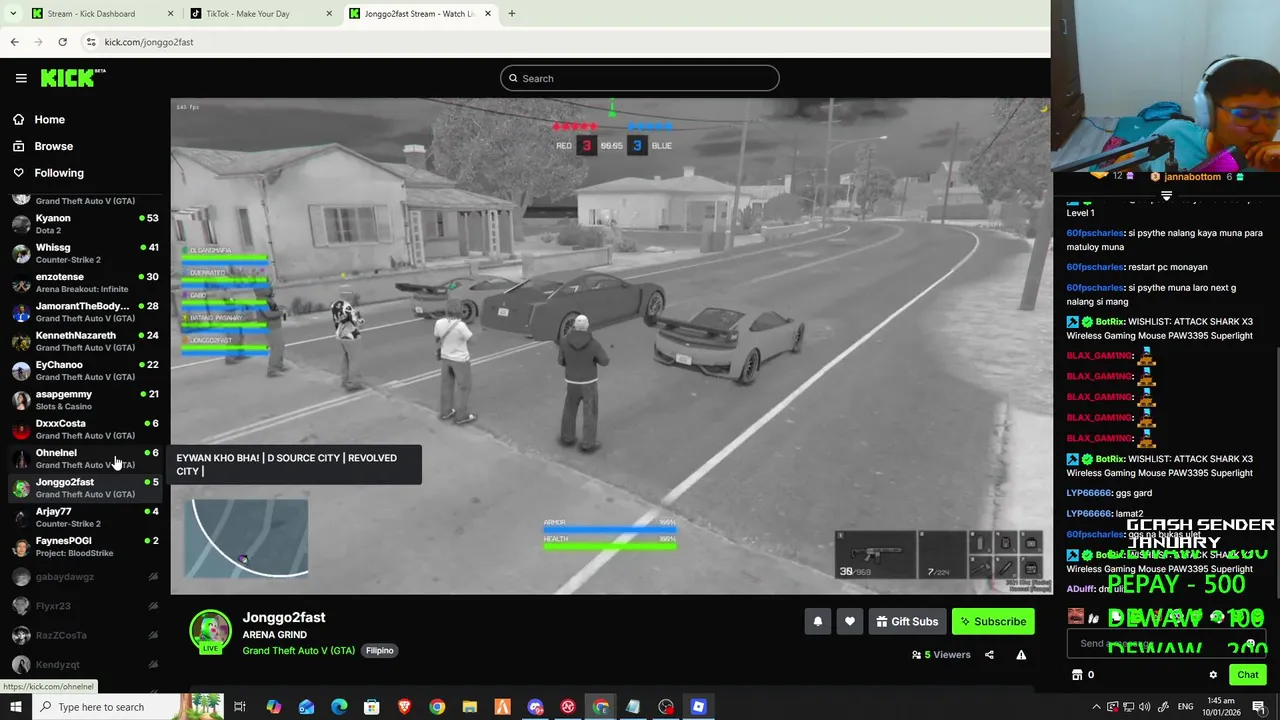1280x720 pixels.
Task: Open Task View on the taskbar
Action: click(x=240, y=707)
